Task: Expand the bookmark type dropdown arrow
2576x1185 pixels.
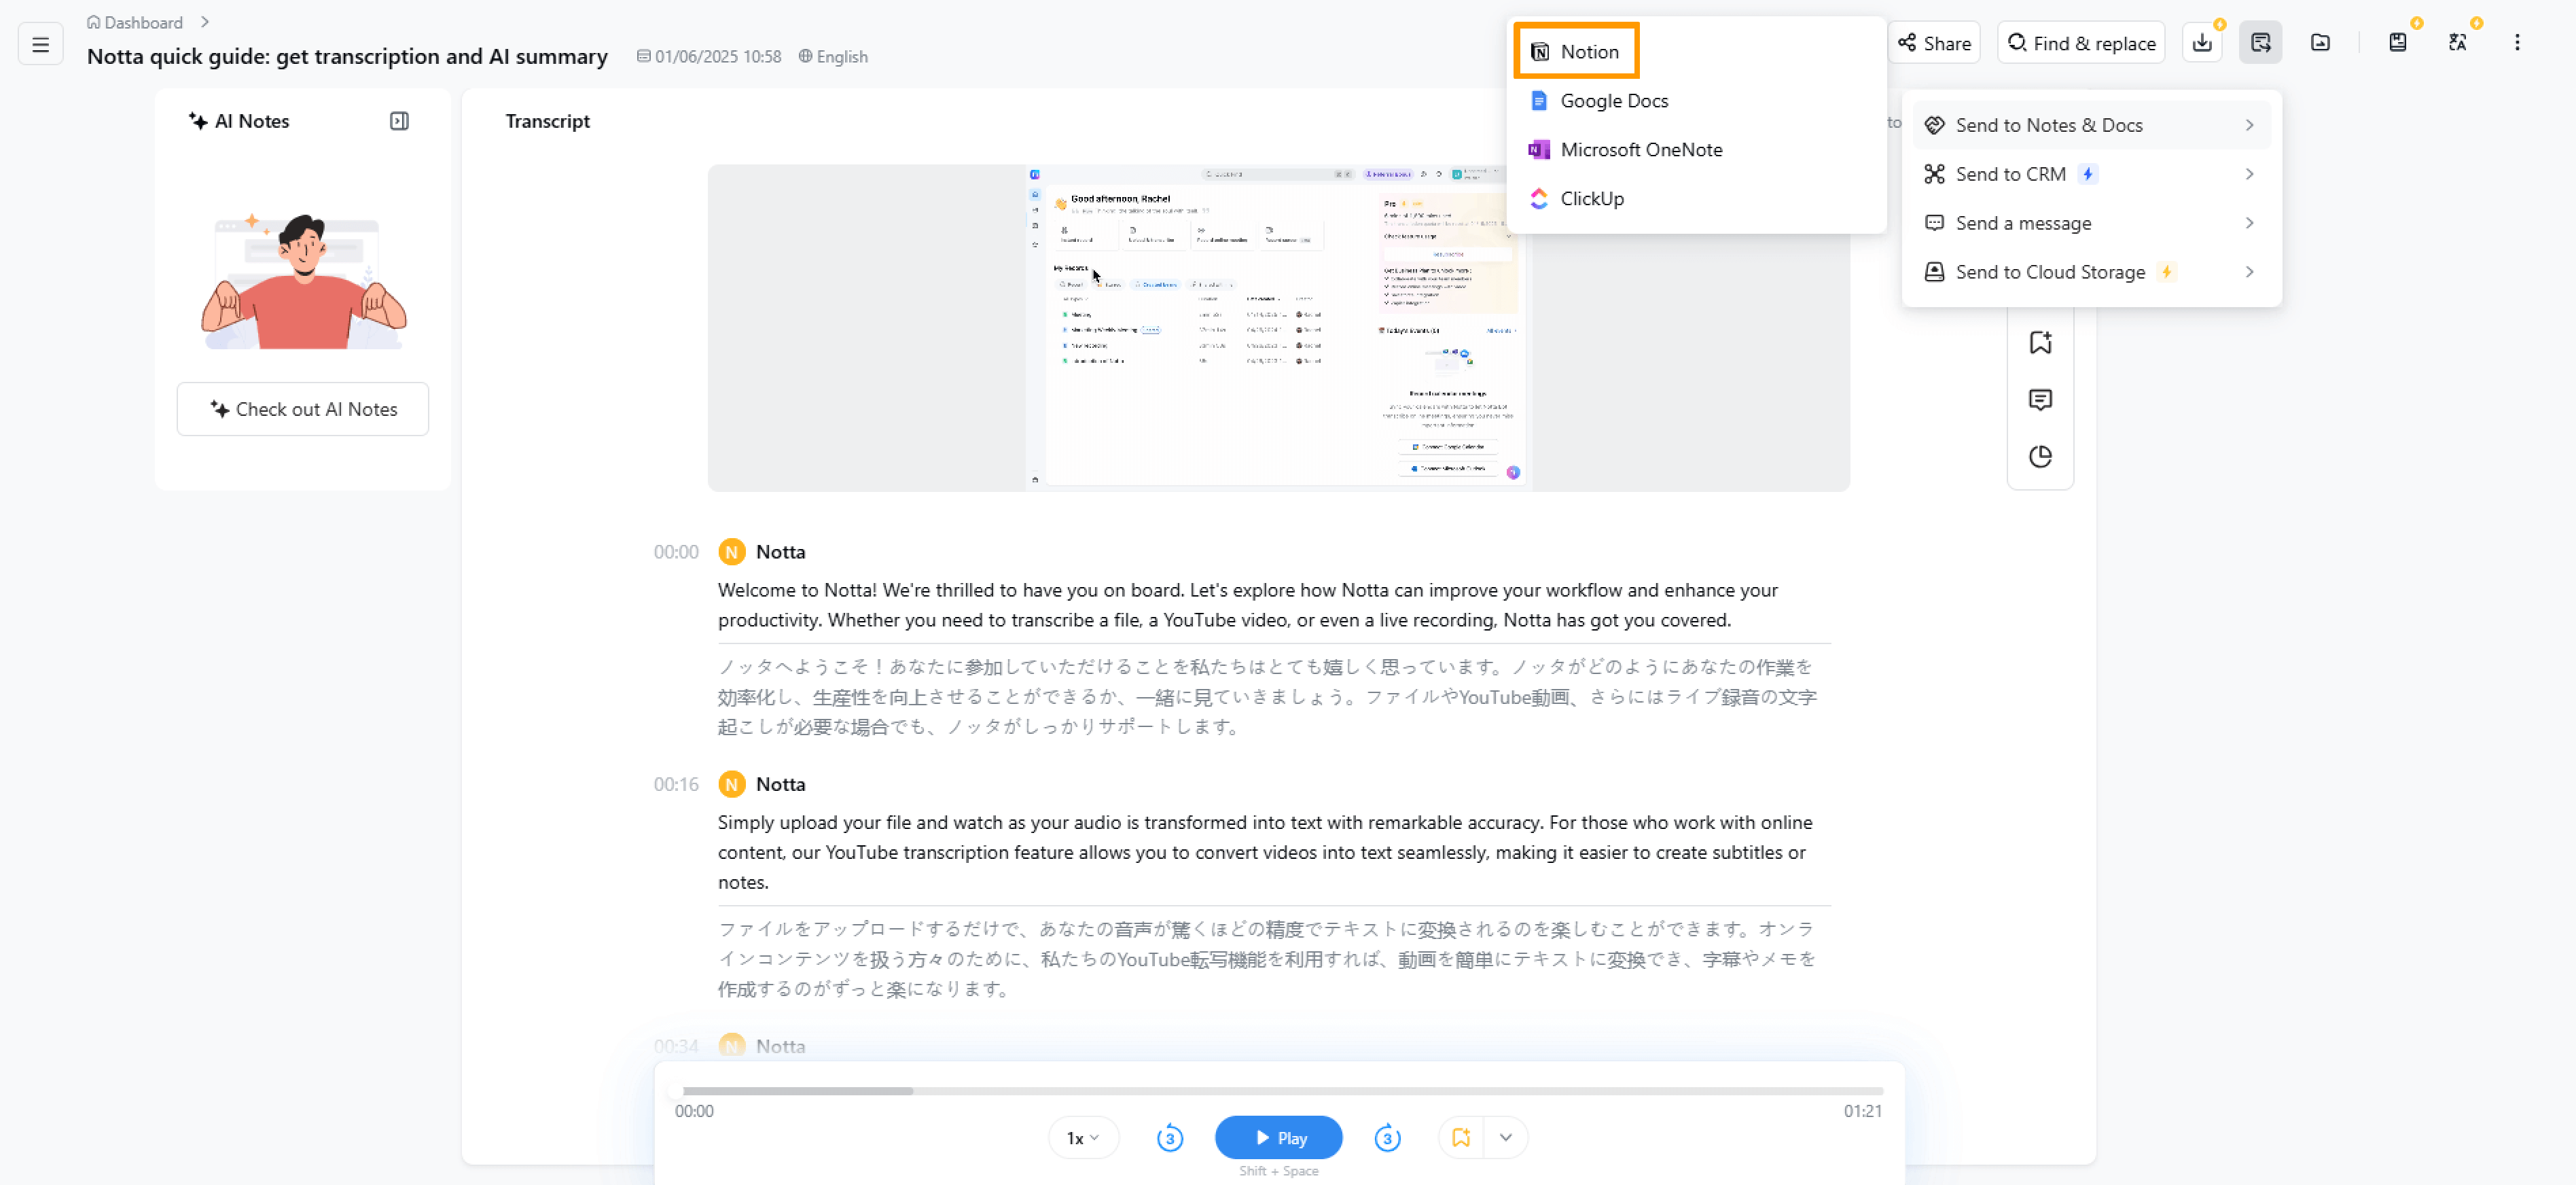Action: tap(1505, 1138)
